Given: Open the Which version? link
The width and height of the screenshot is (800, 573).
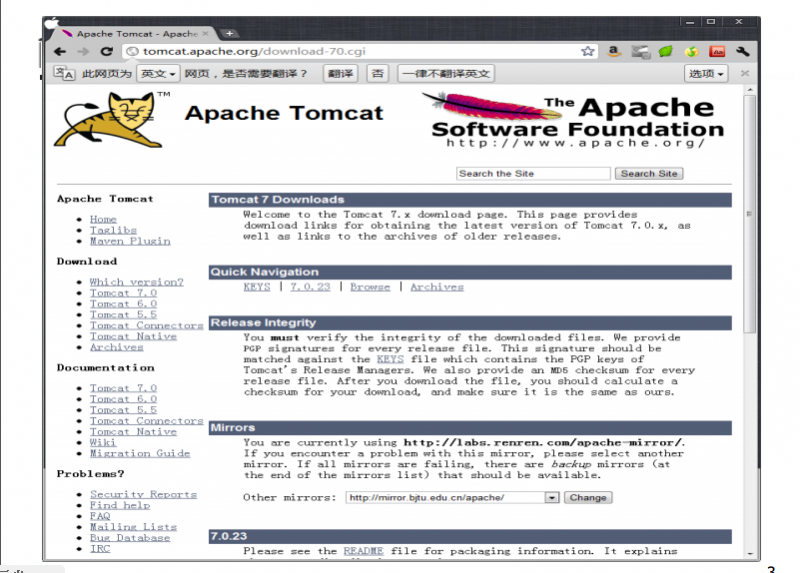Looking at the screenshot, I should click(x=136, y=282).
